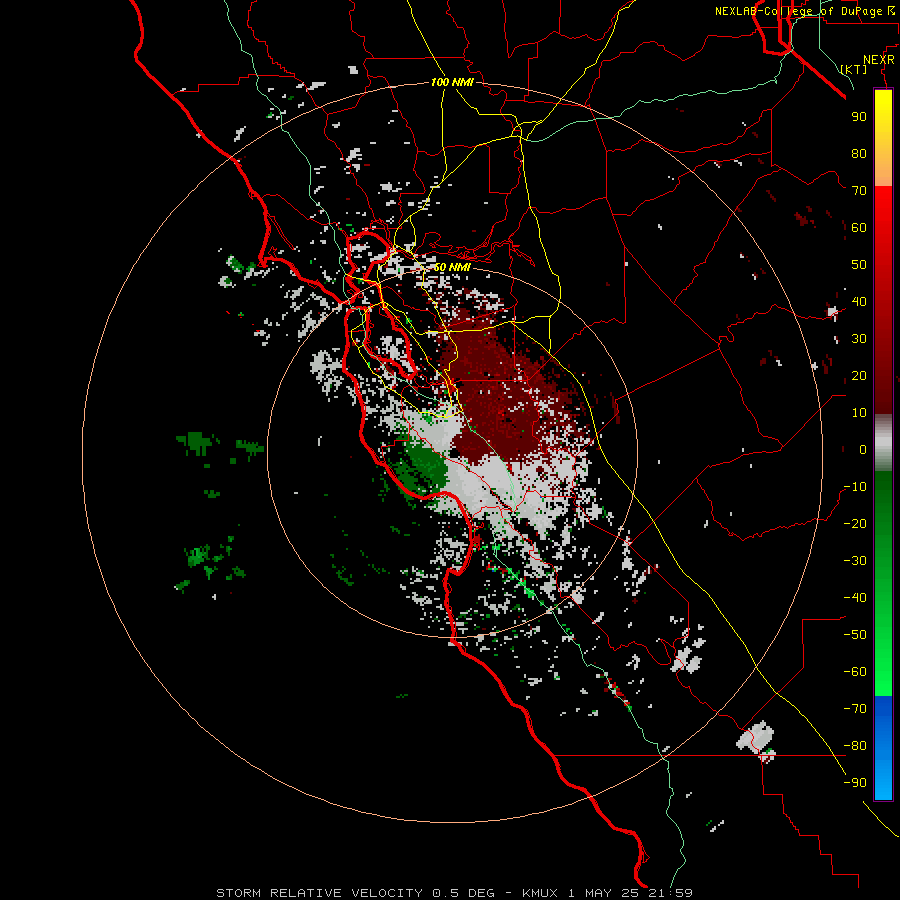900x900 pixels.
Task: Click the NEXLAB-College of DuPage watermark text
Action: 804,11
